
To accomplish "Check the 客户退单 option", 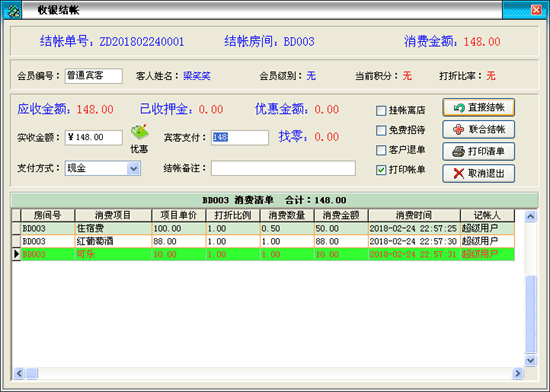I will (x=381, y=151).
